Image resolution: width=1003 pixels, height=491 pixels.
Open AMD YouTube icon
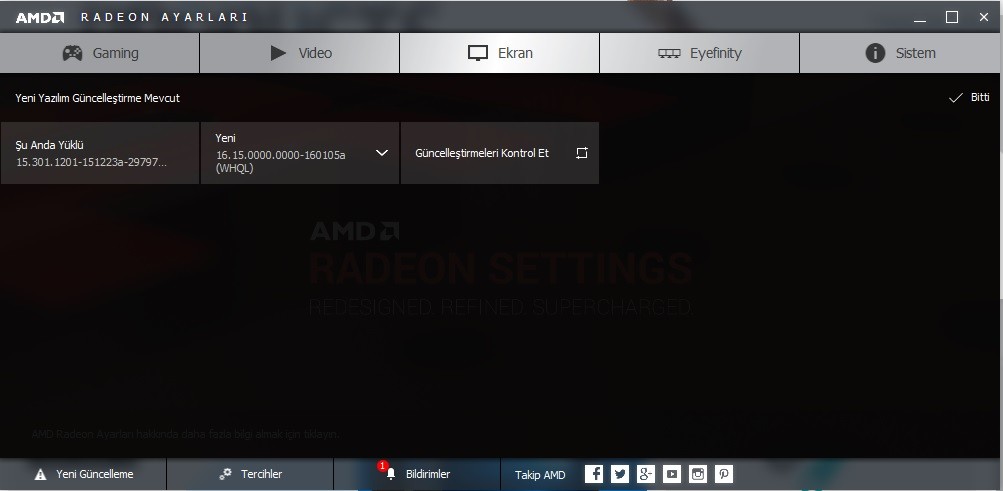(672, 474)
